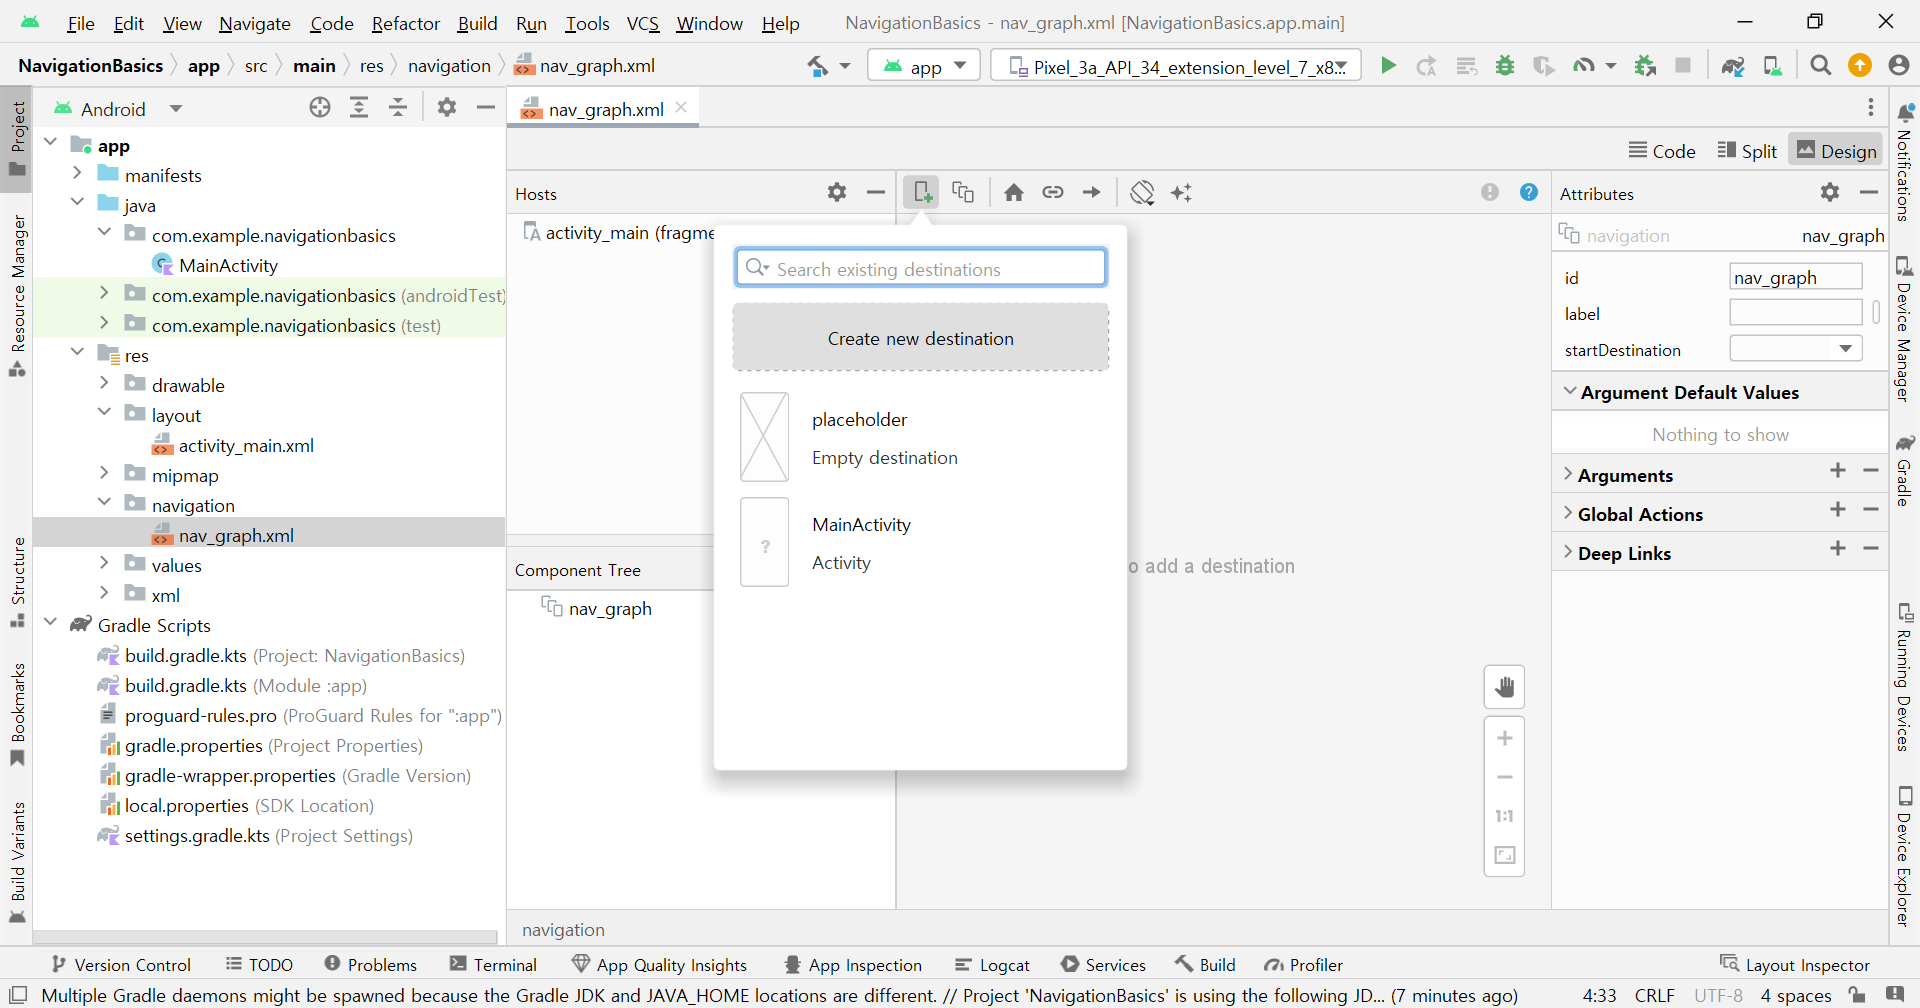Open the VCS menu
The width and height of the screenshot is (1920, 1008).
coord(642,23)
